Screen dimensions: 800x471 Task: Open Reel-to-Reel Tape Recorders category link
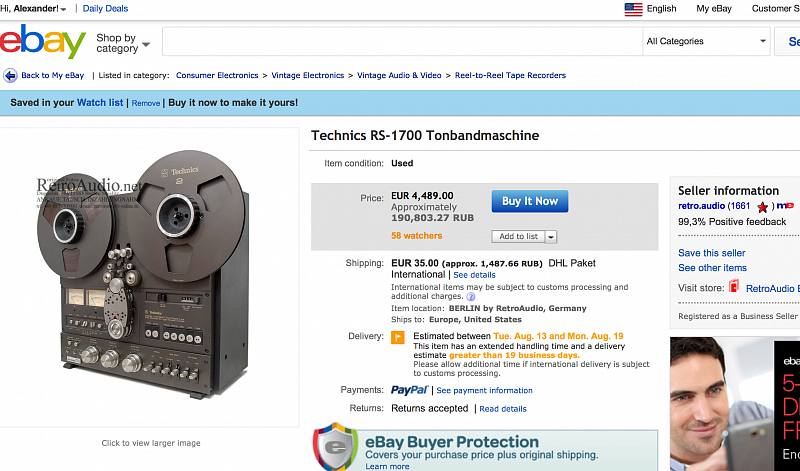pos(510,76)
